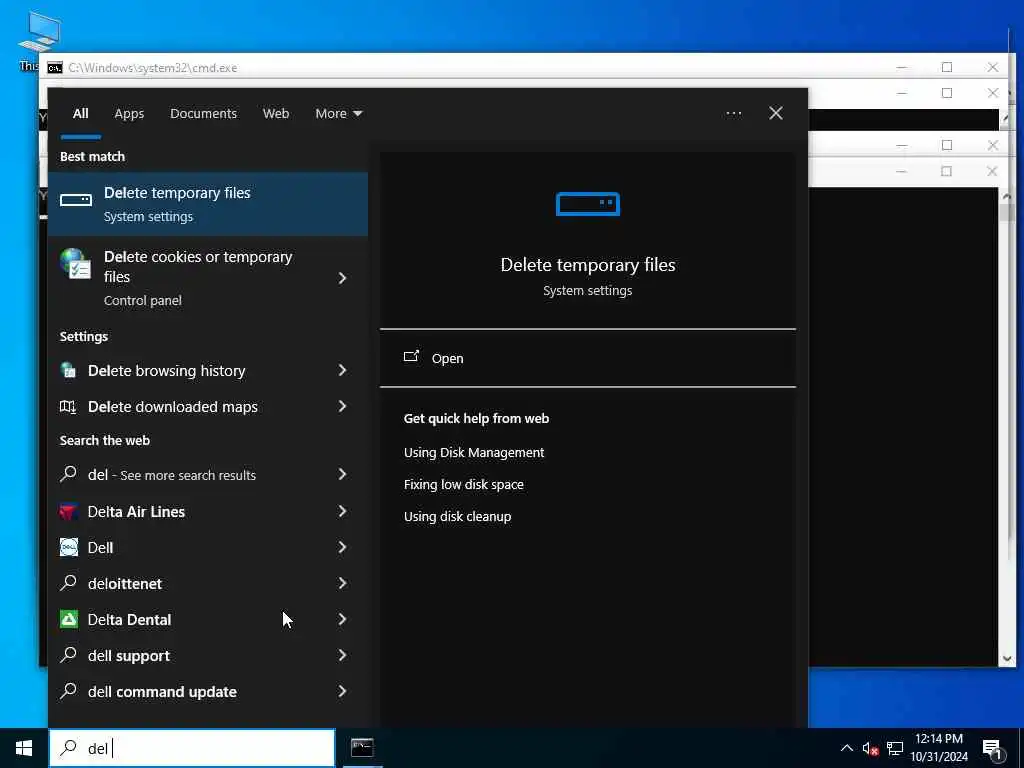Select the 'dell command update' web suggestion
1024x768 pixels.
162,692
